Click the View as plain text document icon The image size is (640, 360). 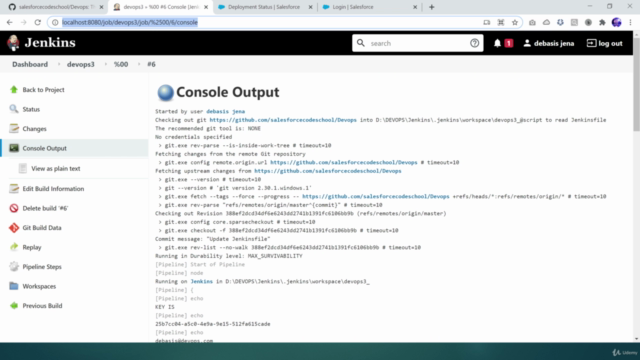tap(23, 168)
